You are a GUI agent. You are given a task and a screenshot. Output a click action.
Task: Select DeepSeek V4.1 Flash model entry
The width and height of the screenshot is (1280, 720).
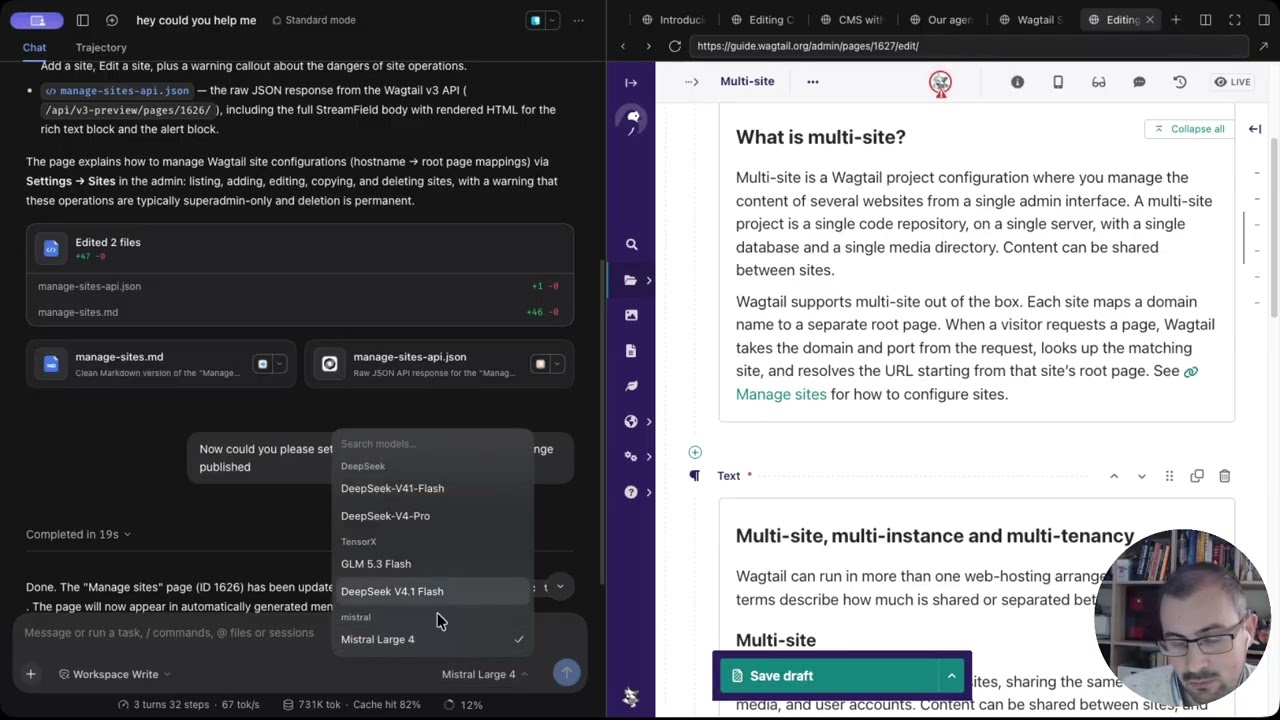[x=432, y=591]
